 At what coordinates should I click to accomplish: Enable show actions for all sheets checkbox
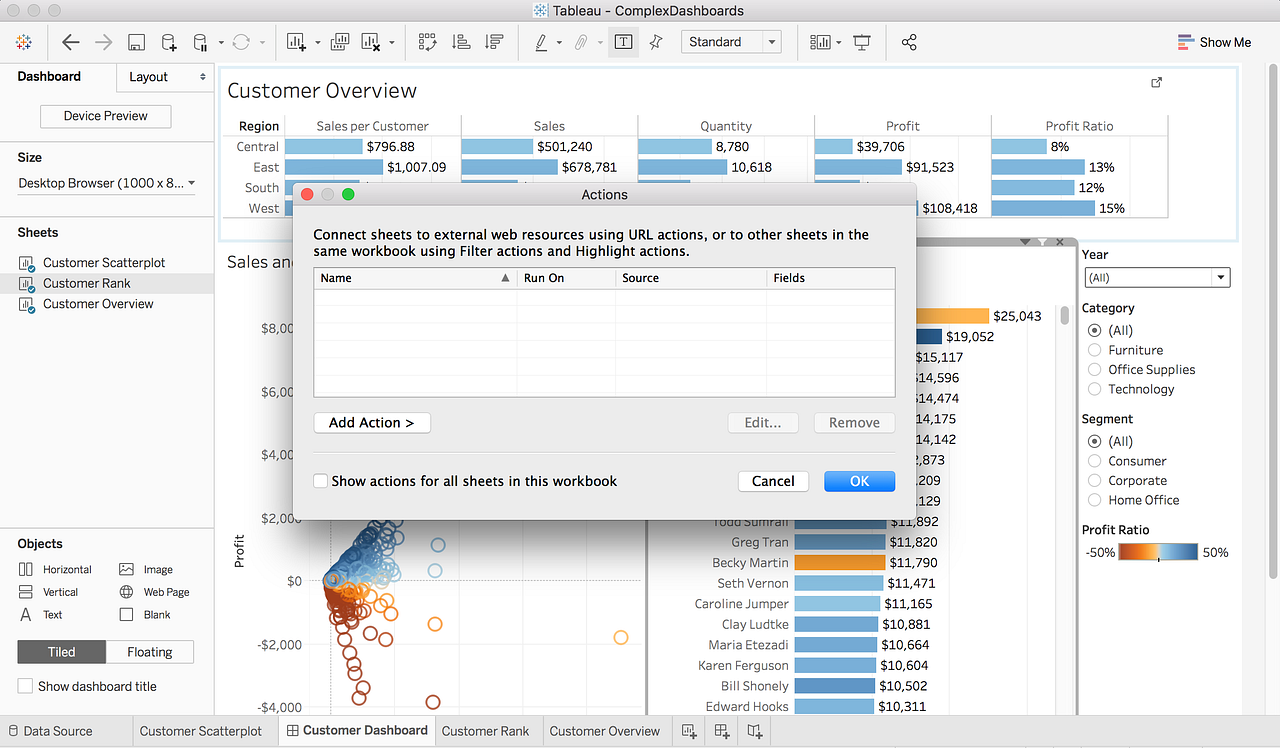320,480
